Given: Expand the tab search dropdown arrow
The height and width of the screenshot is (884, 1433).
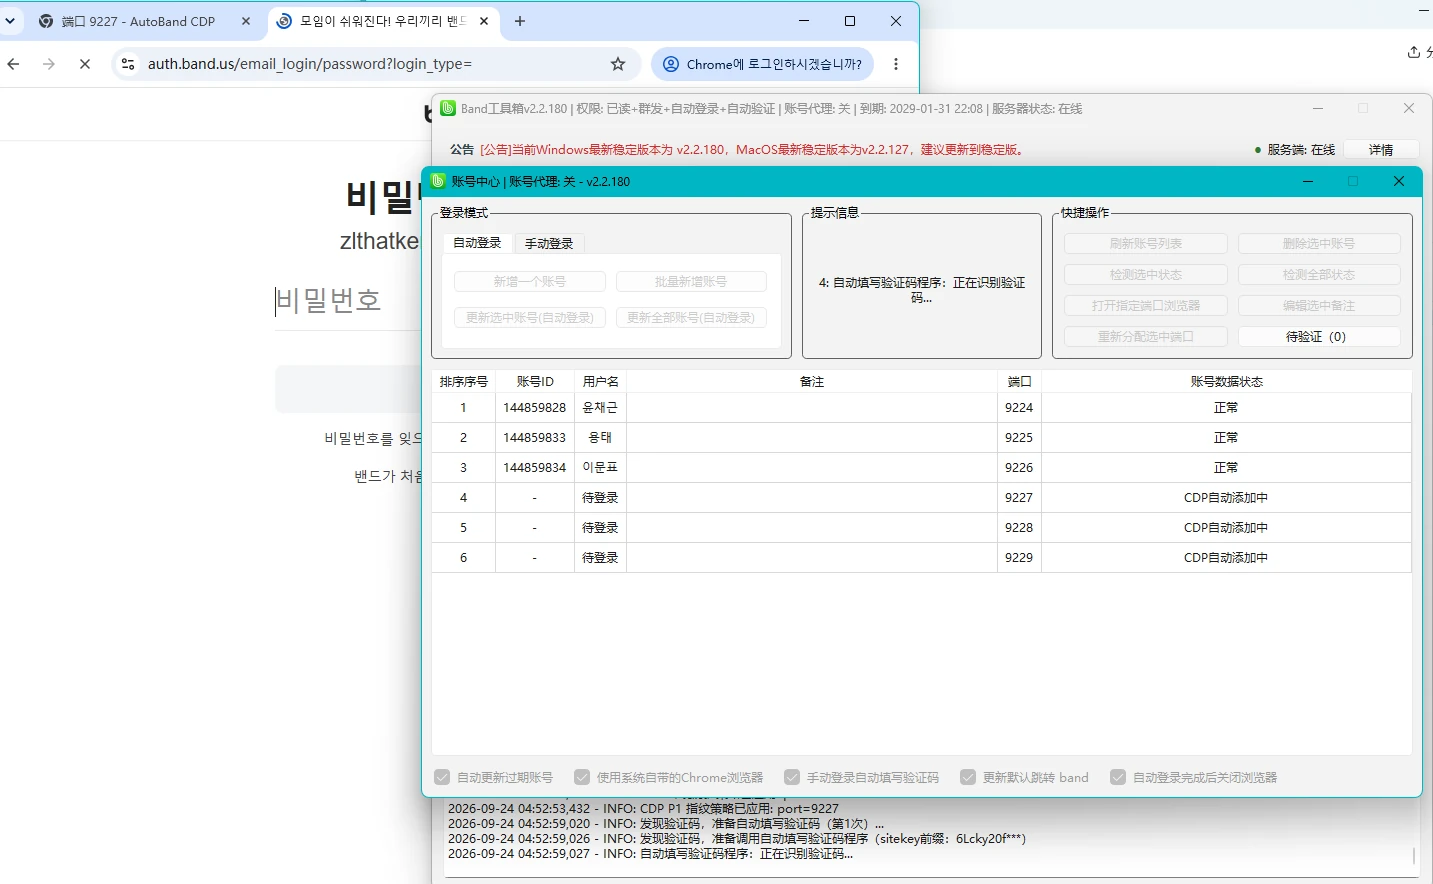Looking at the screenshot, I should (10, 21).
